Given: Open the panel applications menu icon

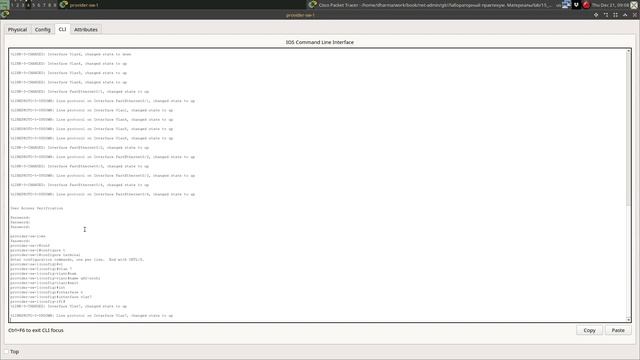Looking at the screenshot, I should point(4,4).
